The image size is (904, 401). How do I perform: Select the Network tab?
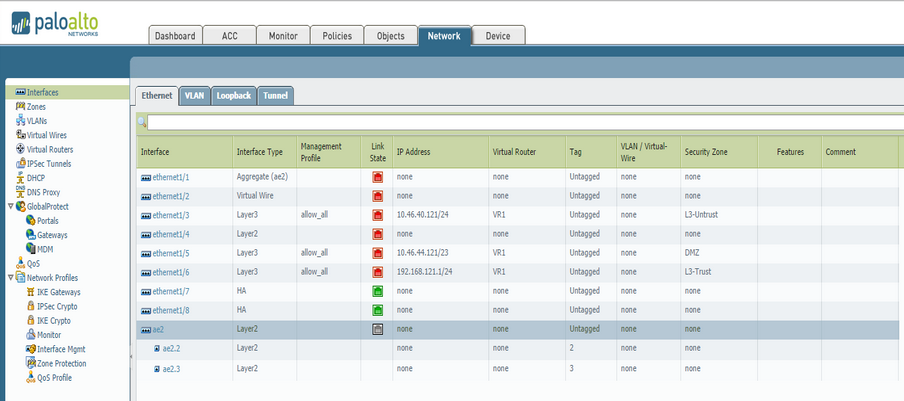tap(444, 36)
